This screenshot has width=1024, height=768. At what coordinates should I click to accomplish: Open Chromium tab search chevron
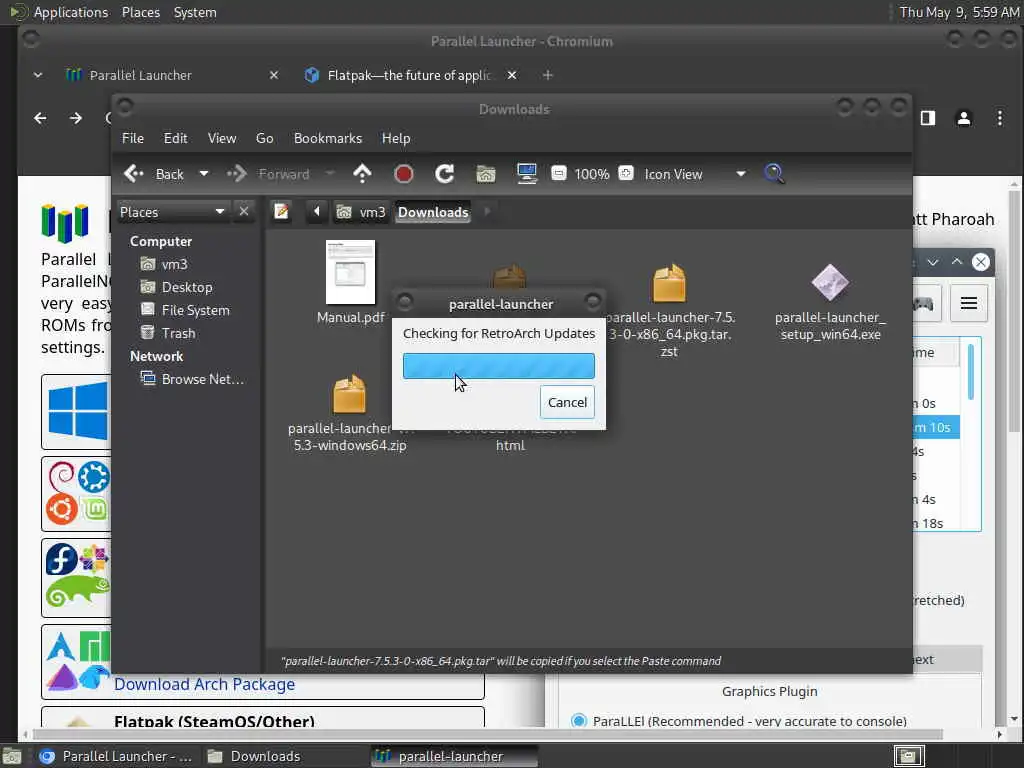[x=38, y=75]
